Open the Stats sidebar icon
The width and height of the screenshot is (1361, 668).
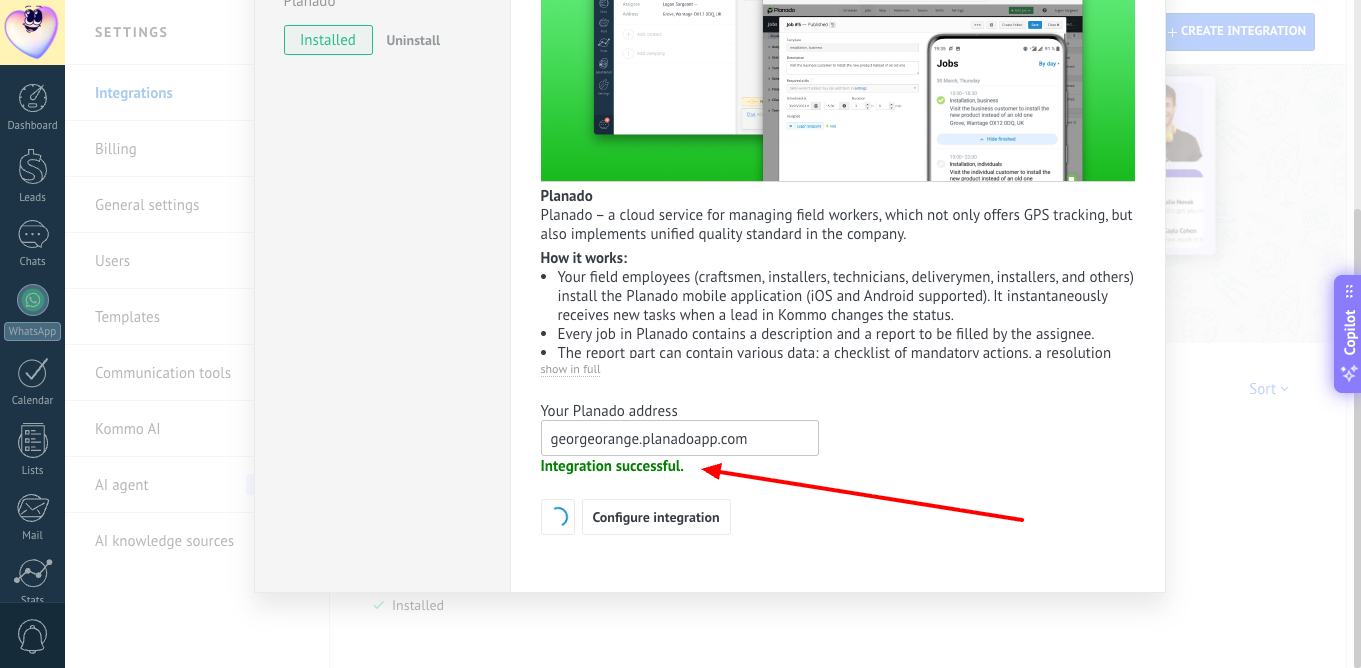[32, 581]
